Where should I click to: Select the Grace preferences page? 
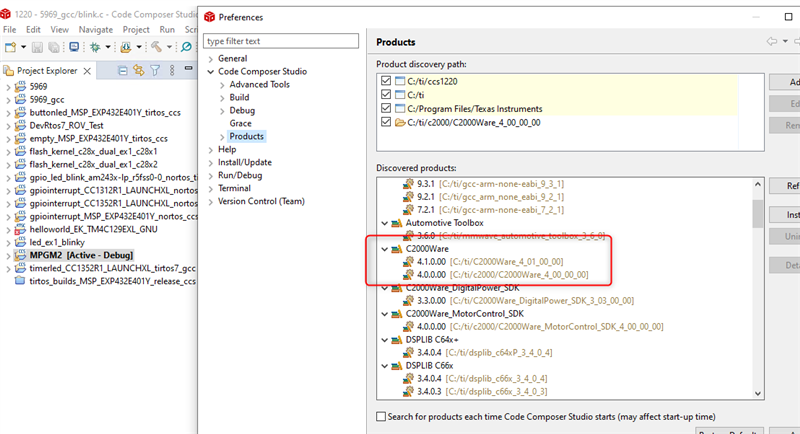coord(240,123)
